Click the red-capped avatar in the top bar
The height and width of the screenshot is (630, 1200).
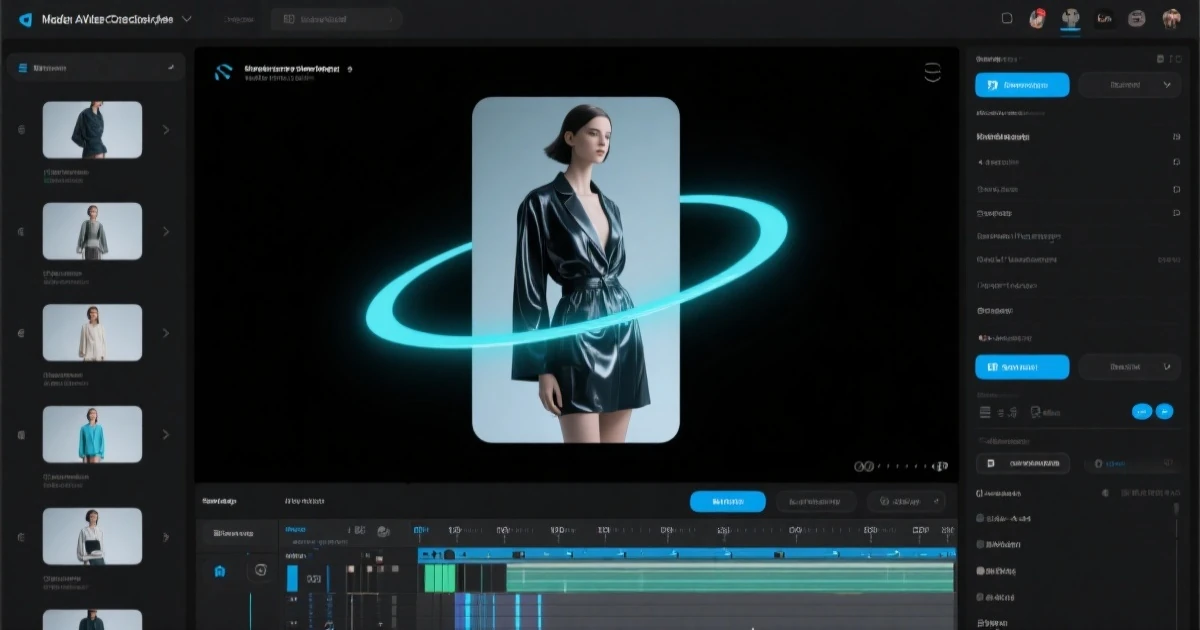[x=1038, y=18]
